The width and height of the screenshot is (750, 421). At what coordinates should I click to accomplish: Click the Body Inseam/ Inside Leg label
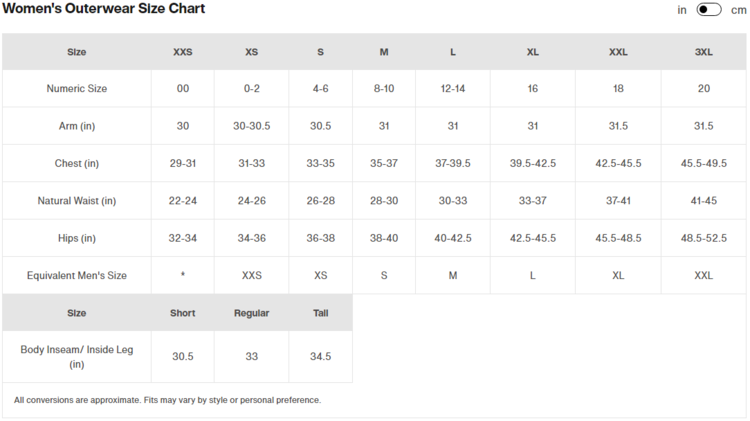pos(77,357)
